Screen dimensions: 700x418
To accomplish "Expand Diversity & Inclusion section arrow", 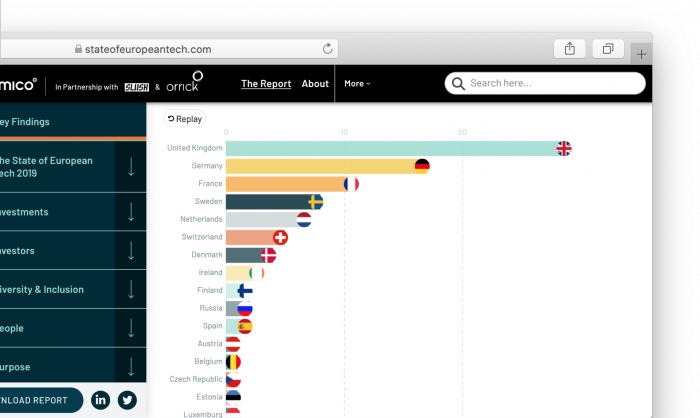I will (131, 289).
